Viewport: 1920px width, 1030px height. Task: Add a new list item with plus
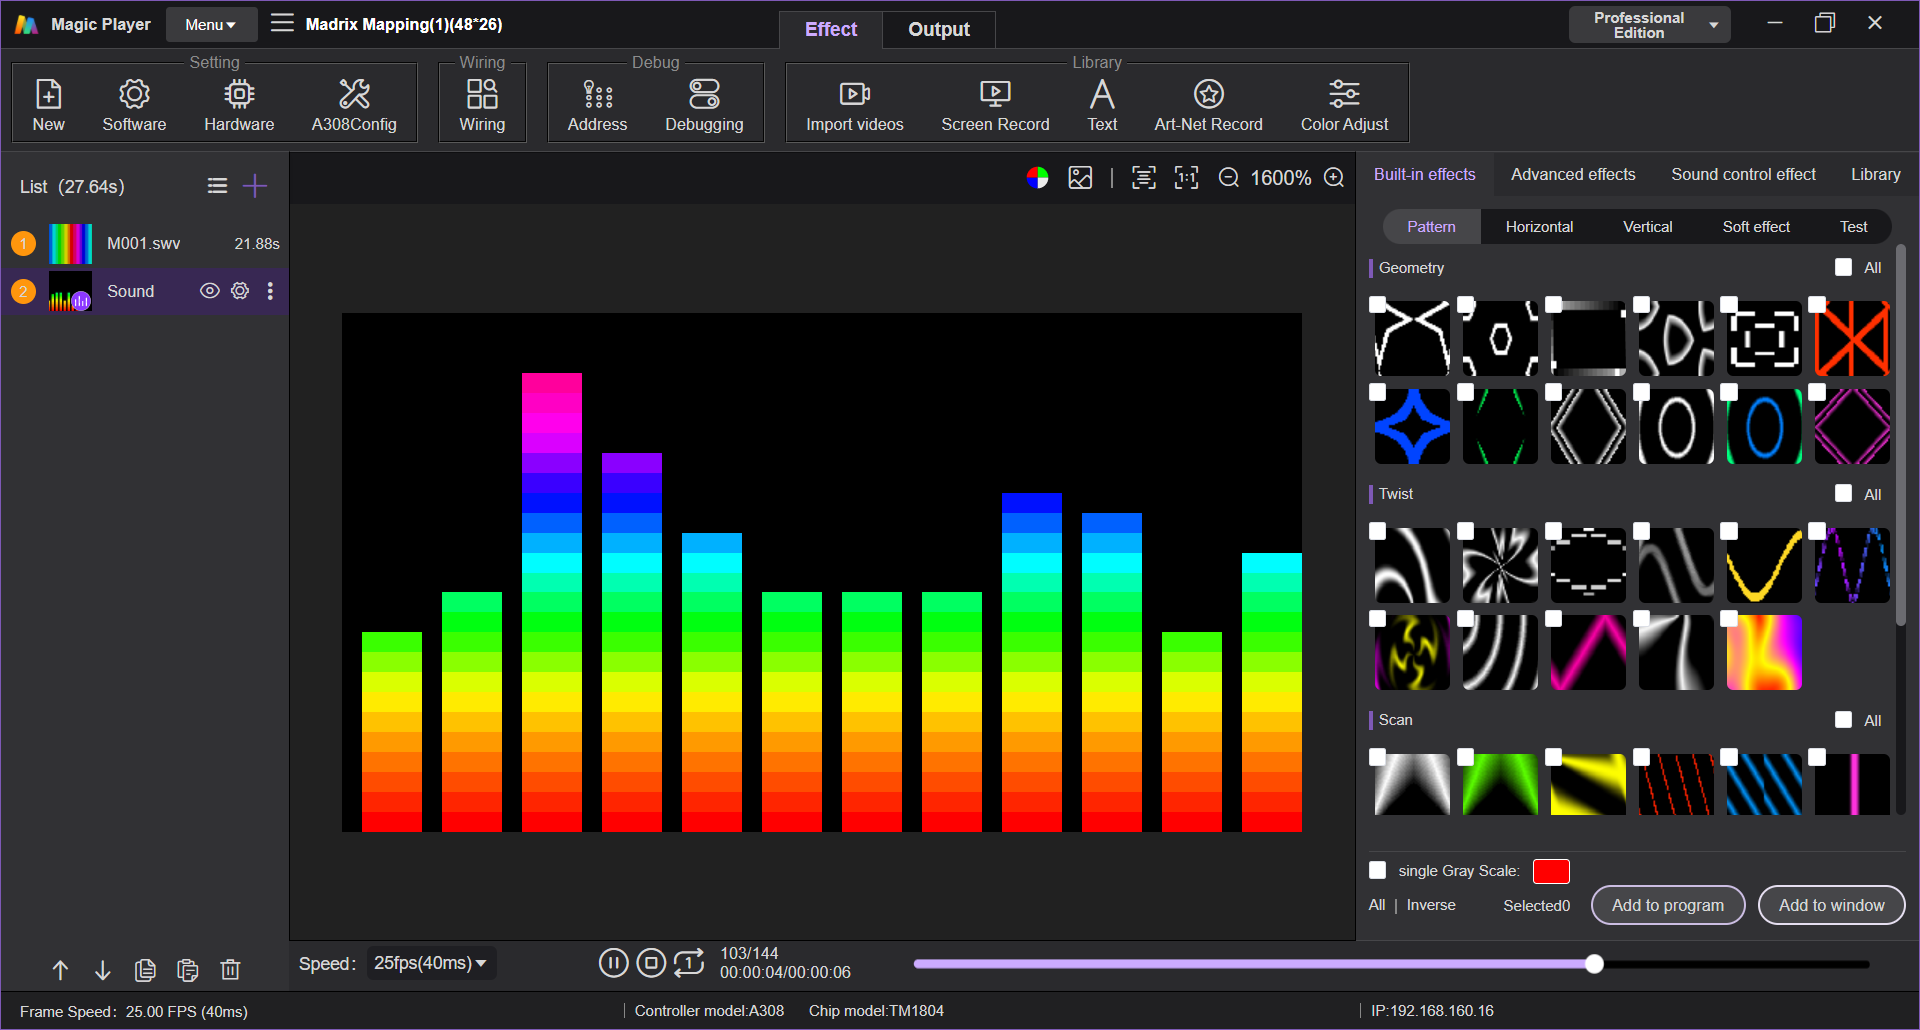[x=255, y=186]
